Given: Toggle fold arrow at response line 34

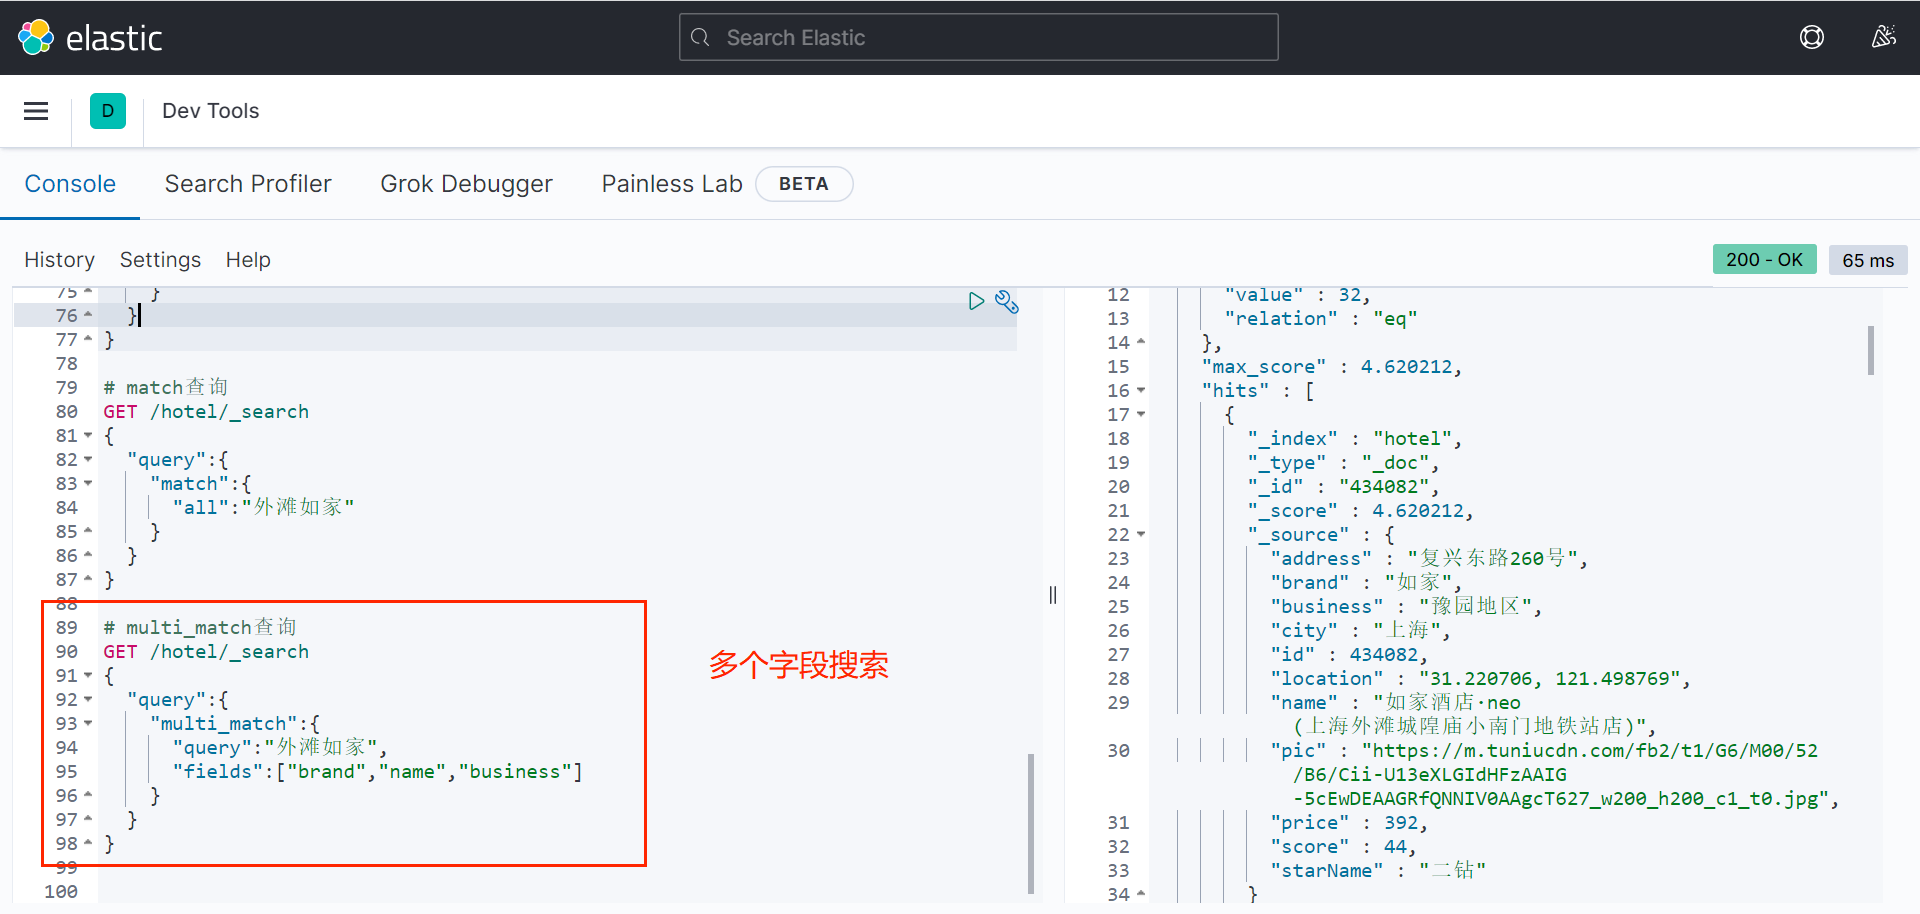Looking at the screenshot, I should pyautogui.click(x=1141, y=894).
